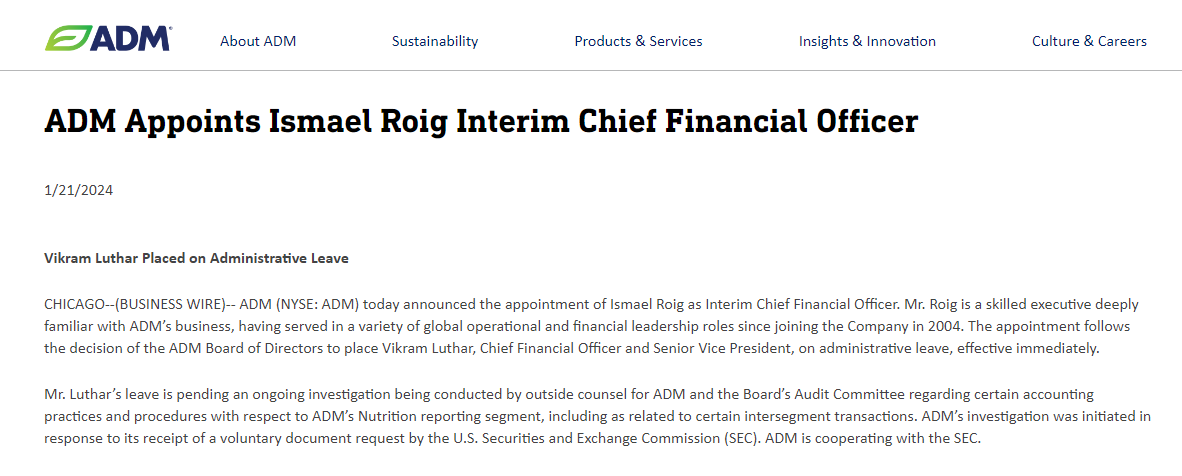1182x476 pixels.
Task: Click the ADM green leaf logo icon
Action: (x=67, y=39)
